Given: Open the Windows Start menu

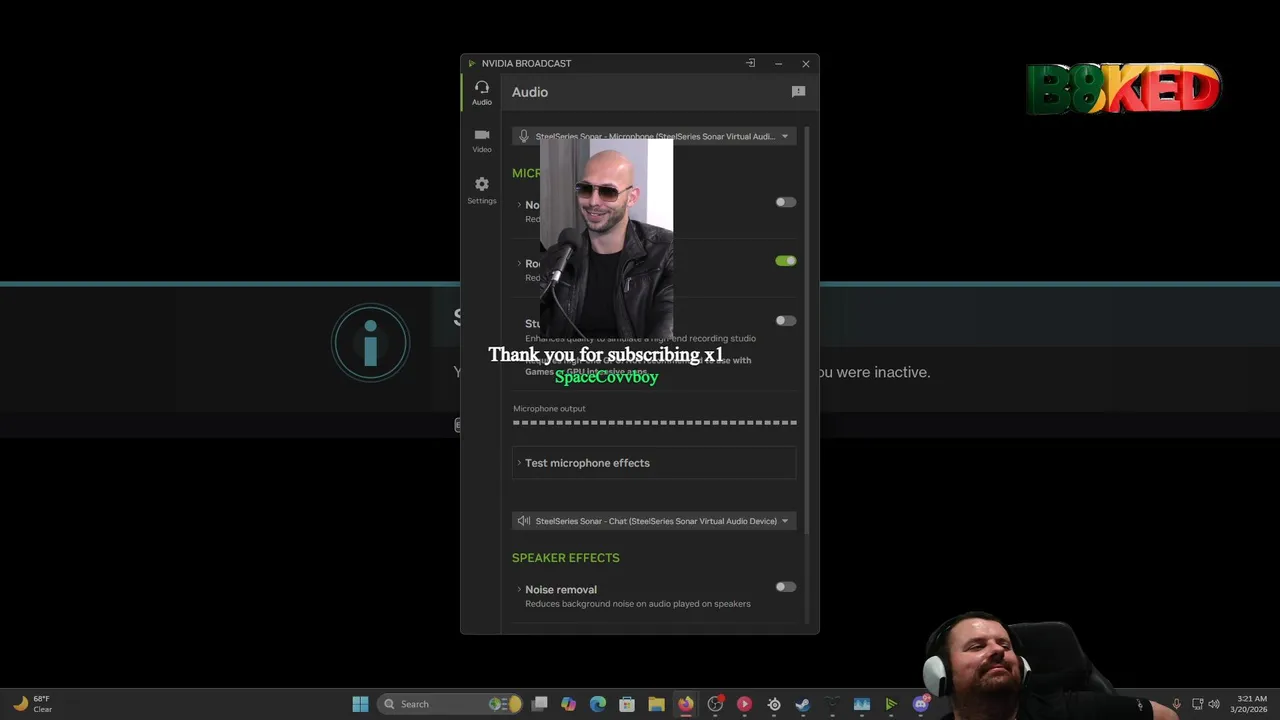Looking at the screenshot, I should [360, 704].
